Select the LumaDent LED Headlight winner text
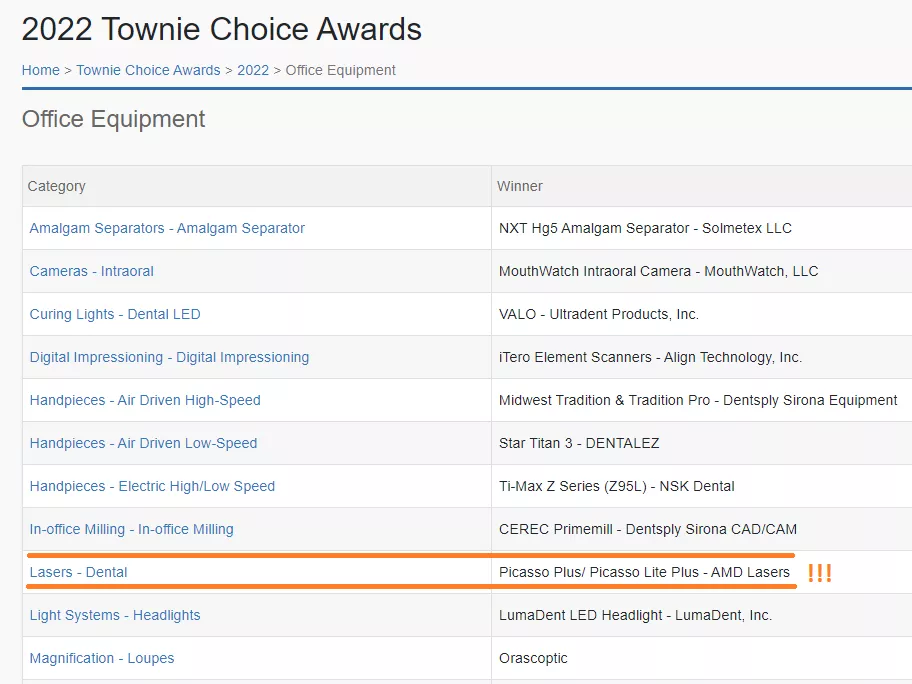The width and height of the screenshot is (912, 684). [x=636, y=615]
